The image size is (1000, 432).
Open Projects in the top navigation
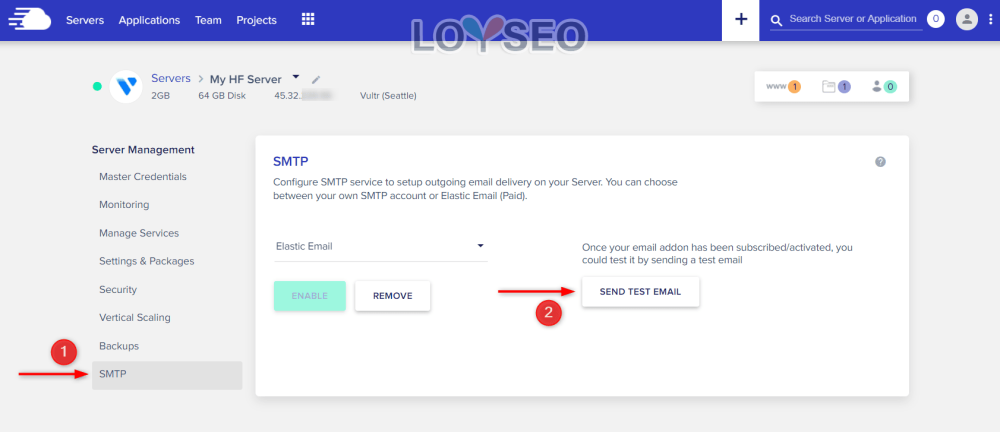click(256, 20)
